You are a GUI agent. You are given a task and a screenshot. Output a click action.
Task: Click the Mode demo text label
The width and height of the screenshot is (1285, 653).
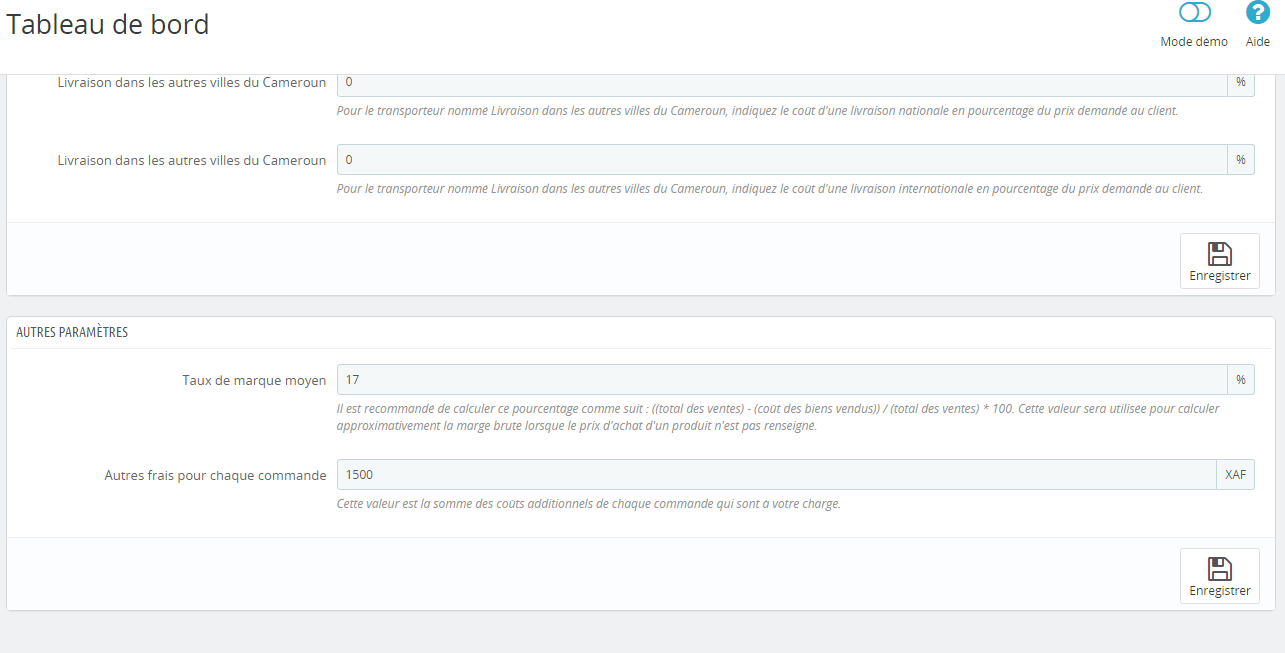click(x=1194, y=42)
